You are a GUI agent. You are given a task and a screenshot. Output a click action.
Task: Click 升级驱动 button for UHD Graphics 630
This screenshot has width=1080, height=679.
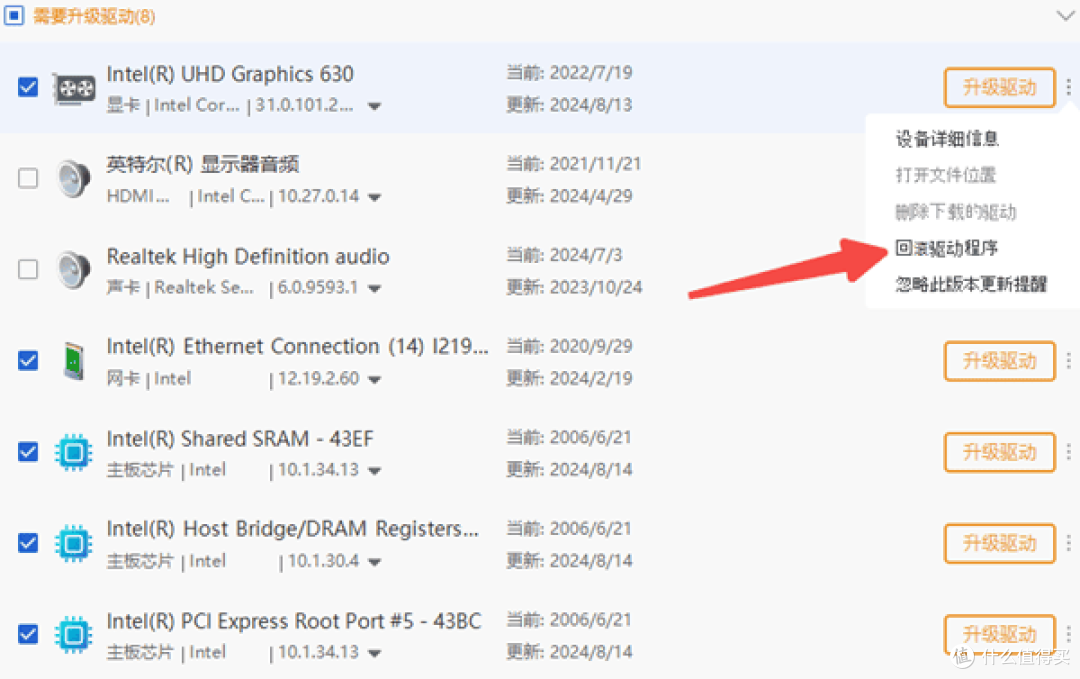point(999,87)
